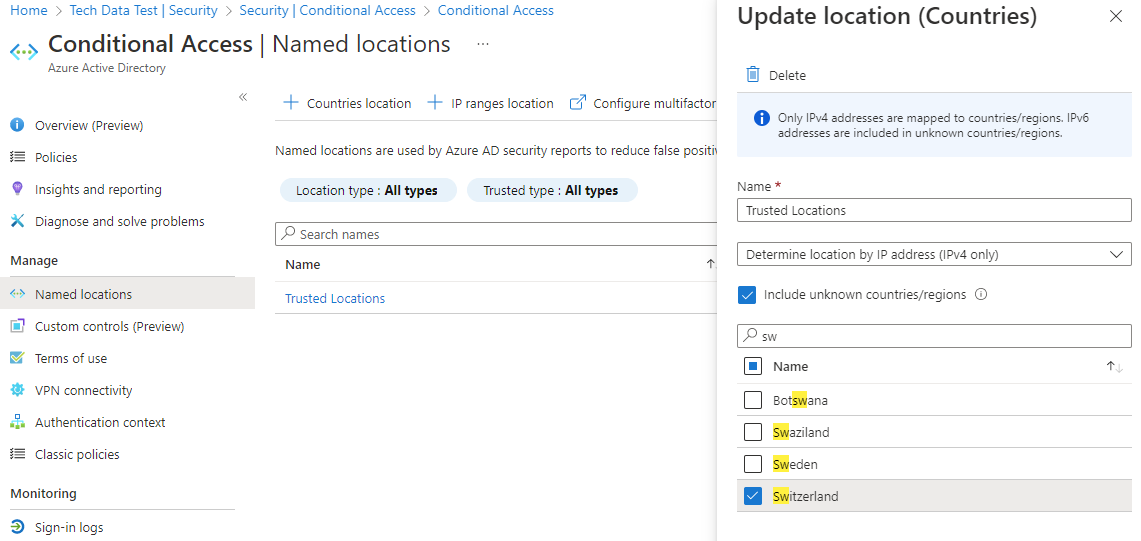Click the Custom controls (Preview) icon
Screen dimensions: 1141x541
coord(17,326)
